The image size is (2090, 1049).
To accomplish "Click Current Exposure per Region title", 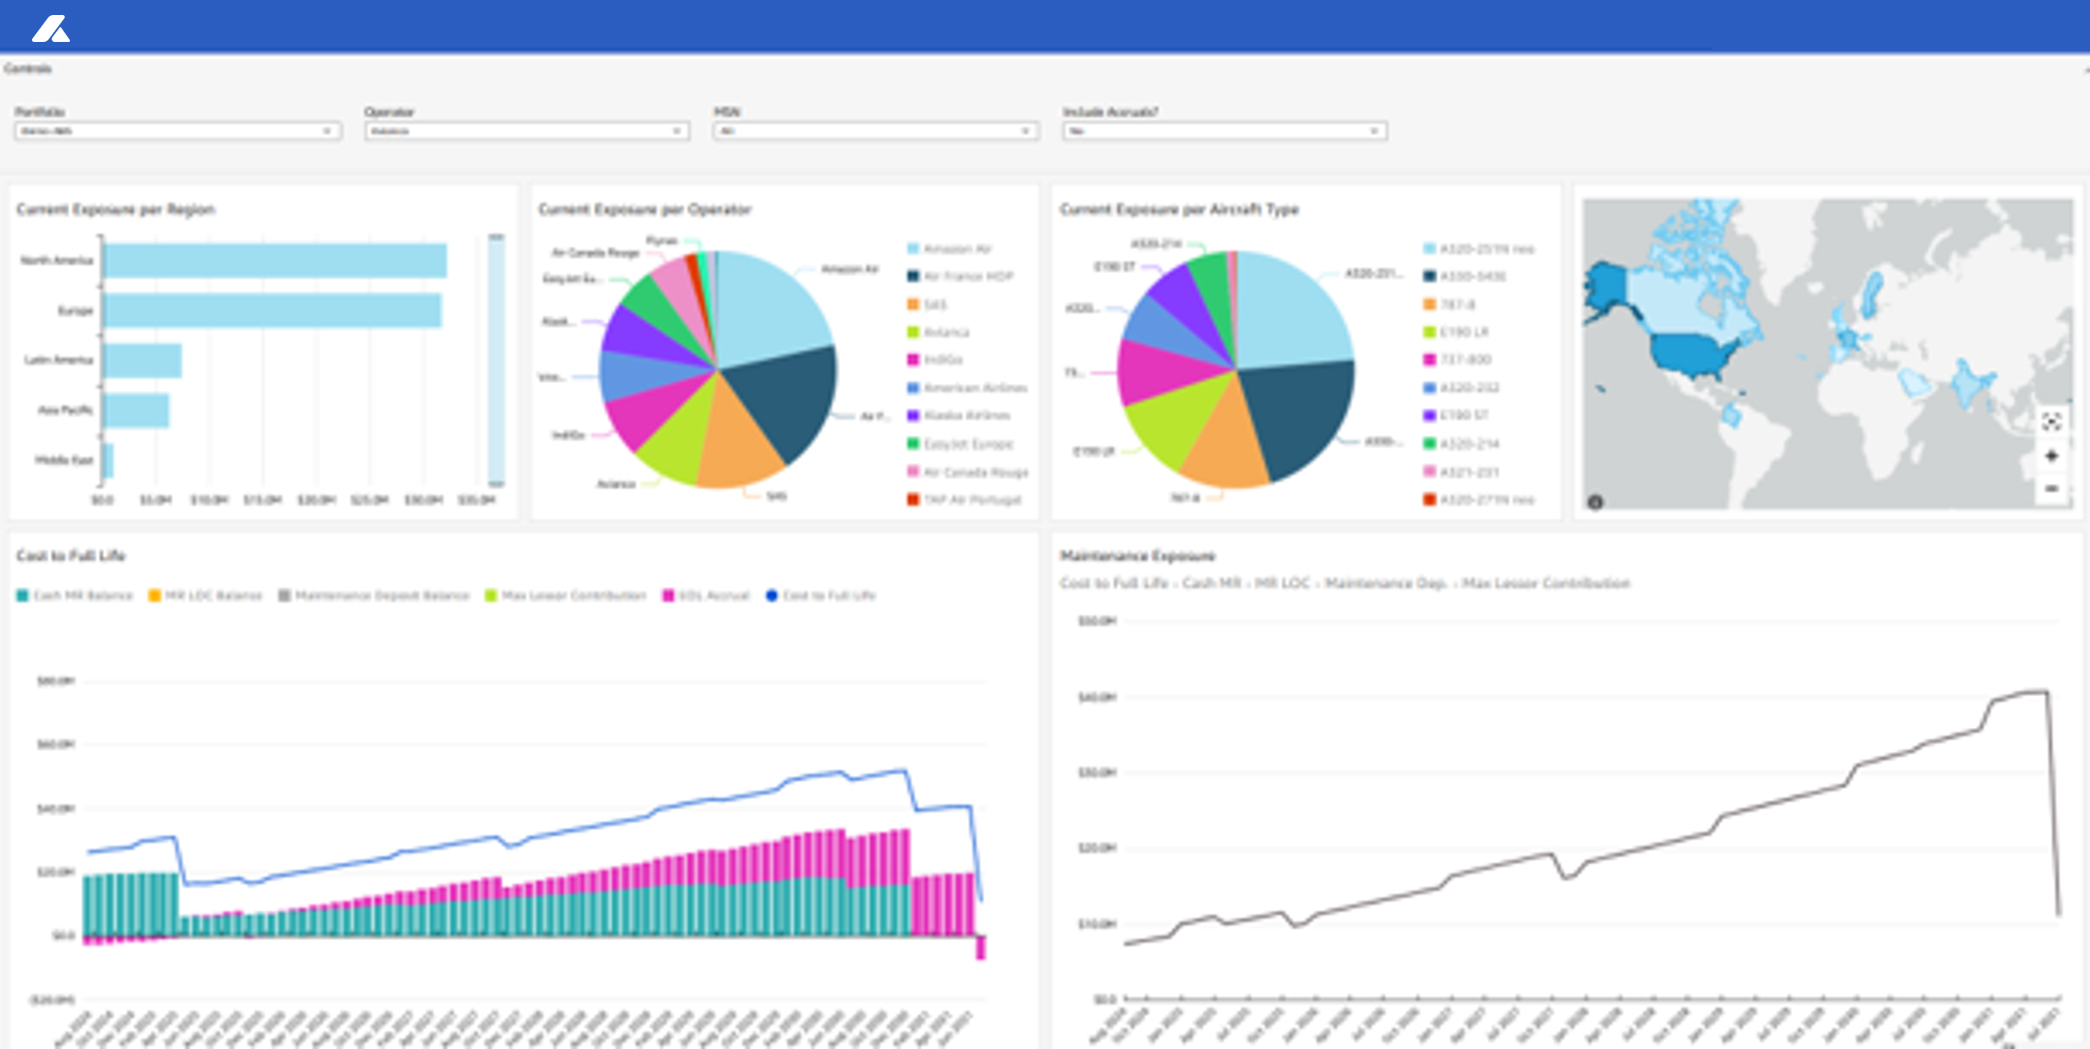I will [116, 209].
